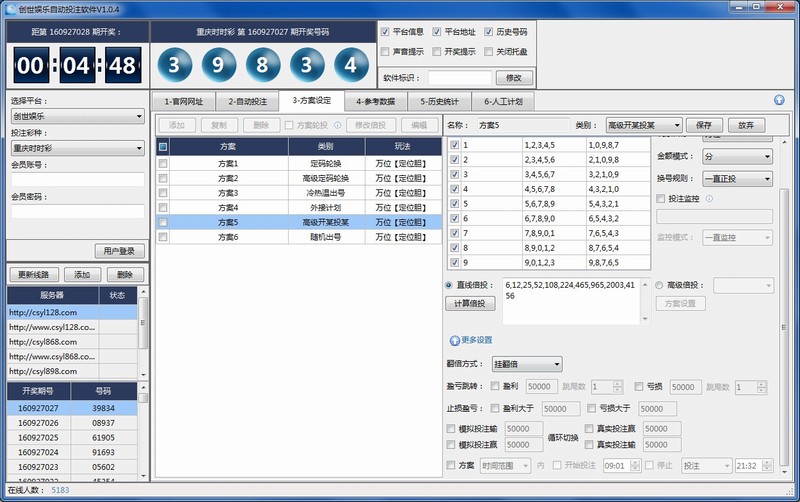Screen dimensions: 800x502
Task: Open the 翻倍方式 dropdown
Action: [x=526, y=364]
